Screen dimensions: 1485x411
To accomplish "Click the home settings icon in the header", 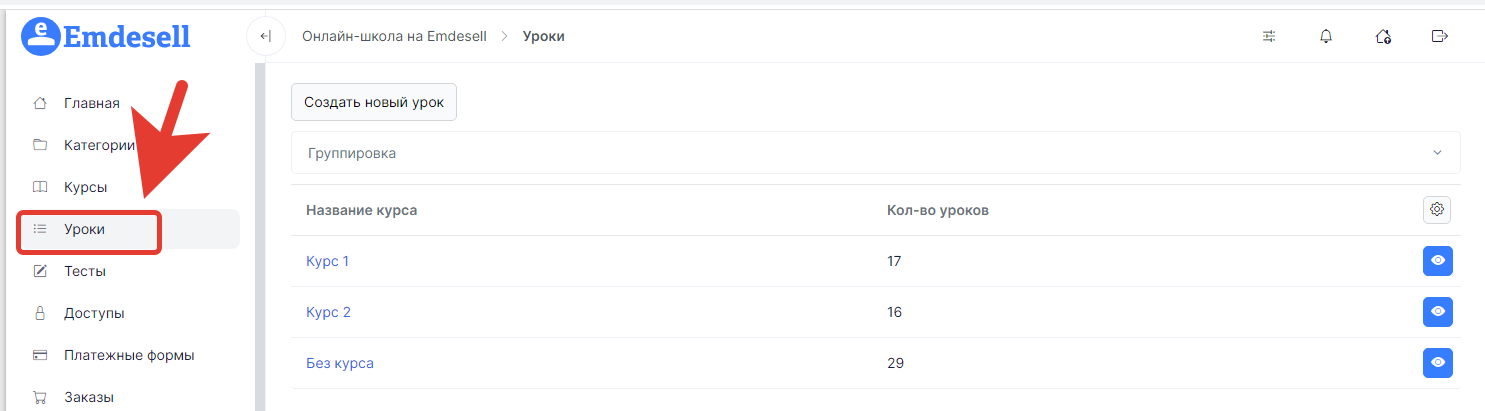I will coord(1383,37).
